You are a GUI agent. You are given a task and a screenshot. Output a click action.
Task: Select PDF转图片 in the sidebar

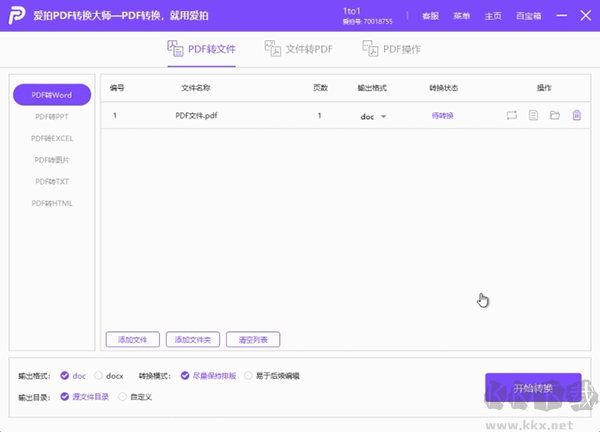coord(52,160)
